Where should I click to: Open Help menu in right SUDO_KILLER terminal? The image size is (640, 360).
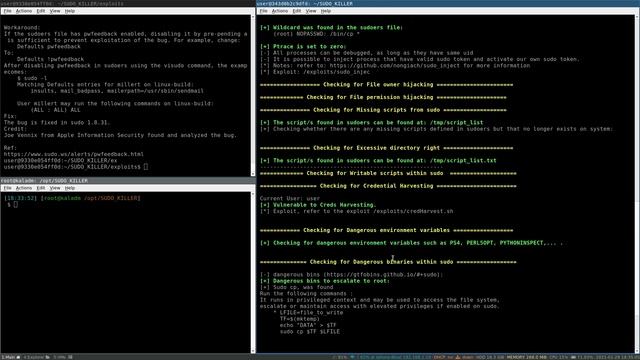pyautogui.click(x=326, y=11)
